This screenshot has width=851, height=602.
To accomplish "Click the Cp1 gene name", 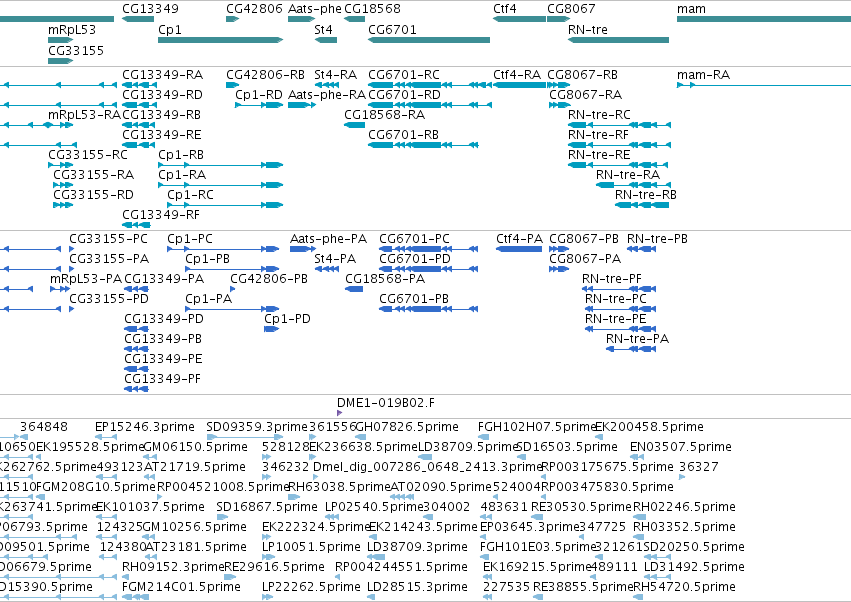I will click(170, 29).
